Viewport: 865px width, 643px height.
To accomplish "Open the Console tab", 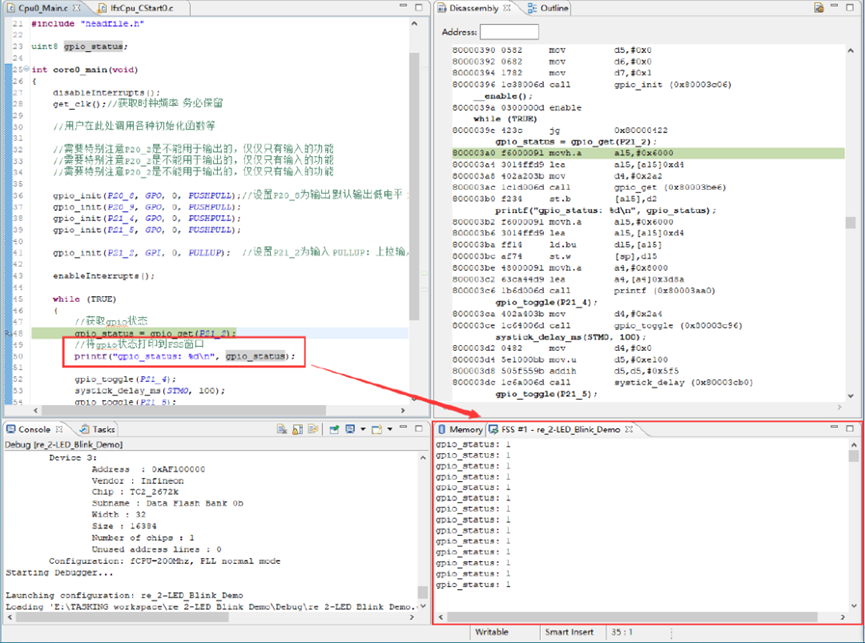I will 34,429.
